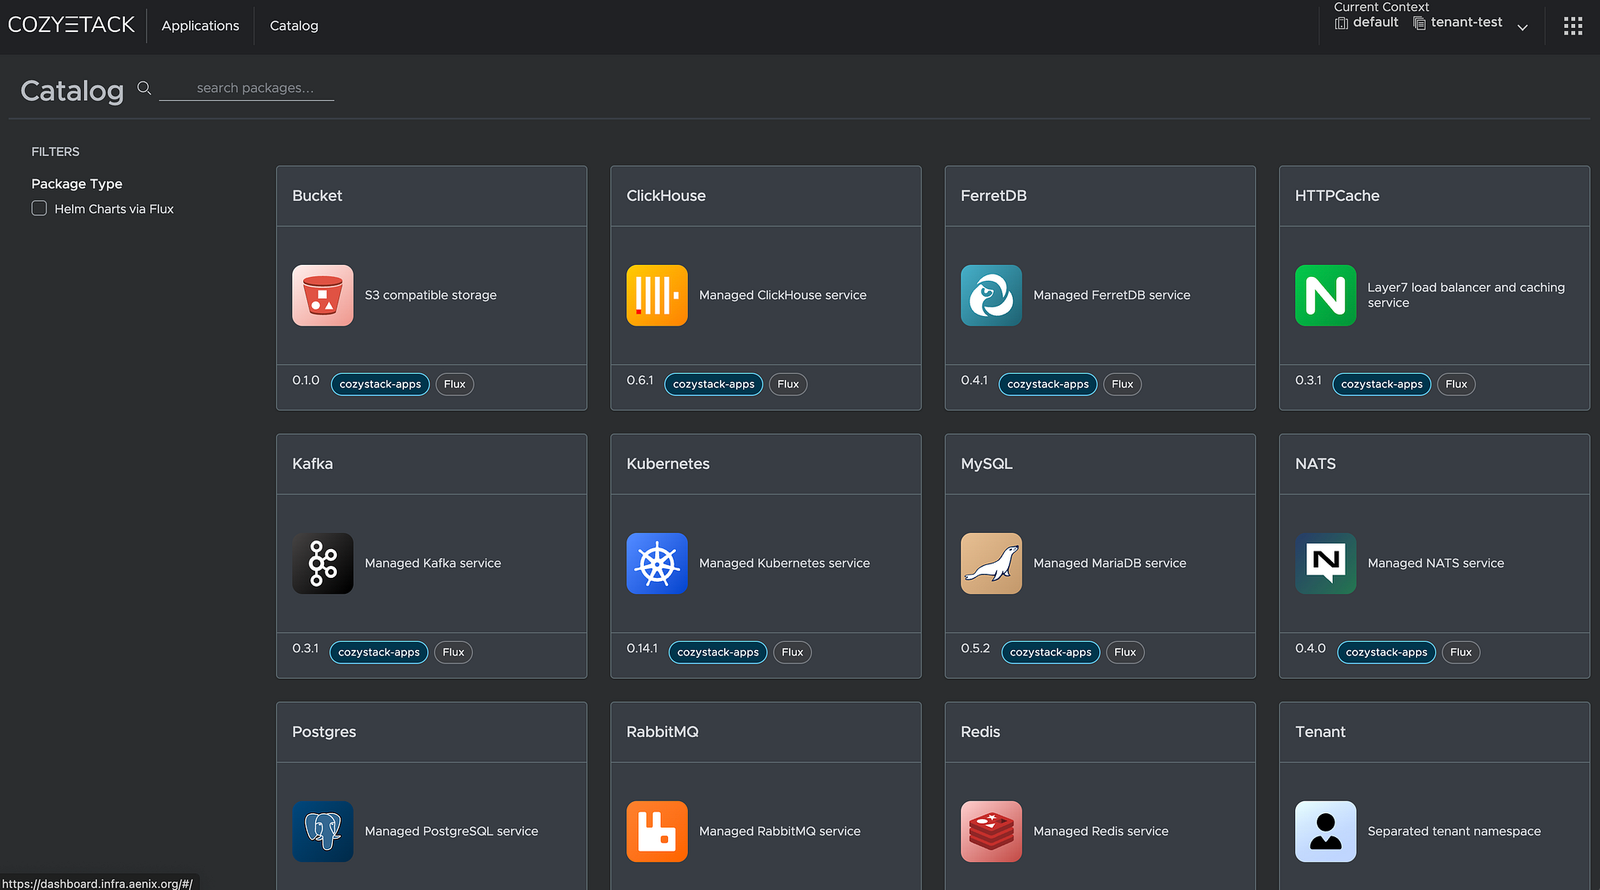
Task: Click the HTTPCache green N icon
Action: pyautogui.click(x=1325, y=295)
